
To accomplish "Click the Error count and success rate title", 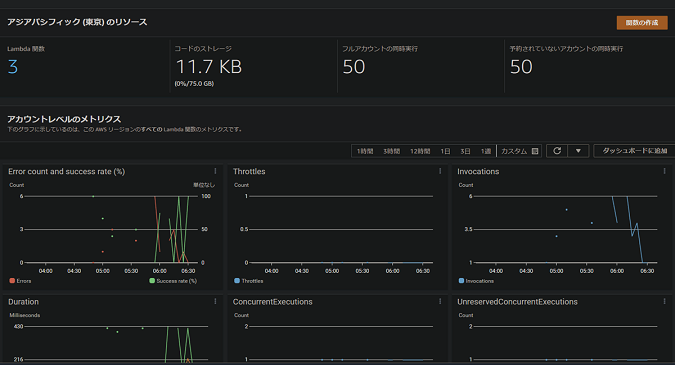I will pyautogui.click(x=66, y=171).
